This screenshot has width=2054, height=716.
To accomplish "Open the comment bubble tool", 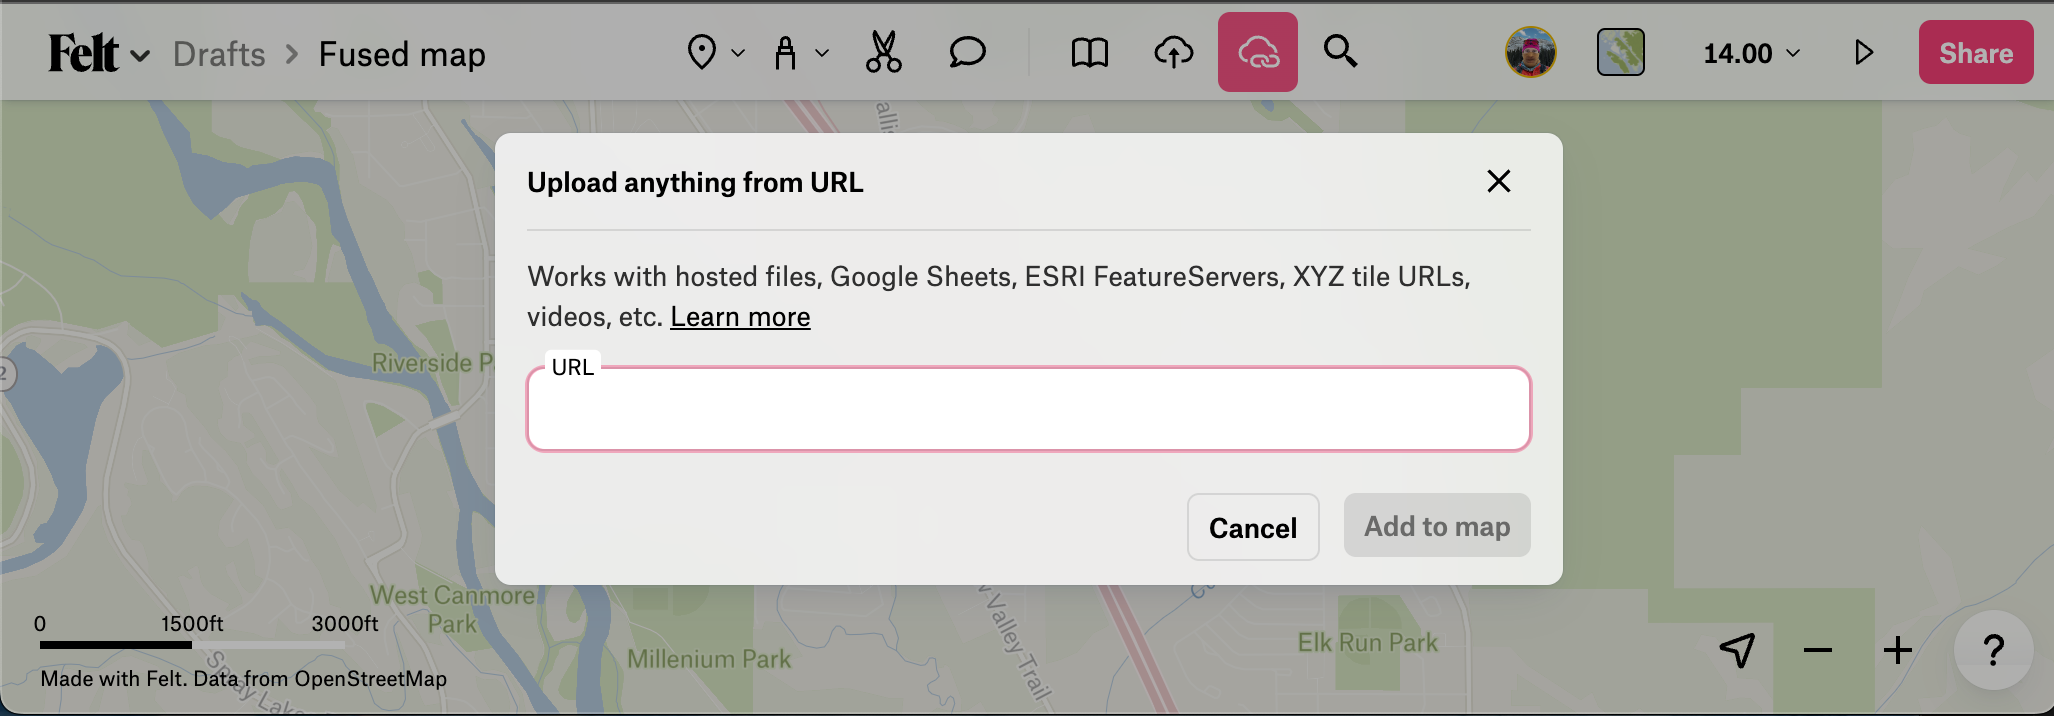I will pos(967,53).
